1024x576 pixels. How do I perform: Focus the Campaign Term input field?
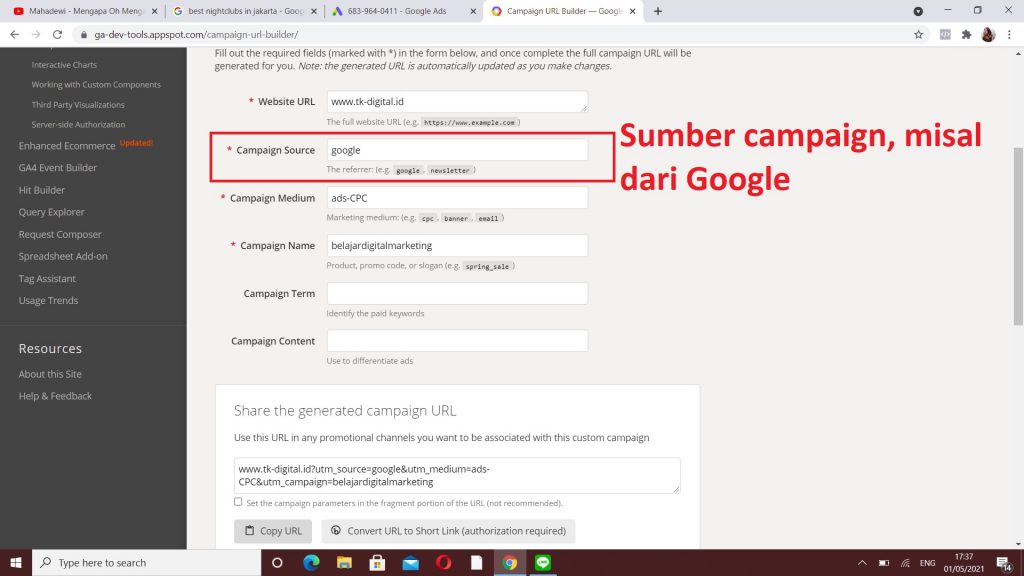(457, 293)
